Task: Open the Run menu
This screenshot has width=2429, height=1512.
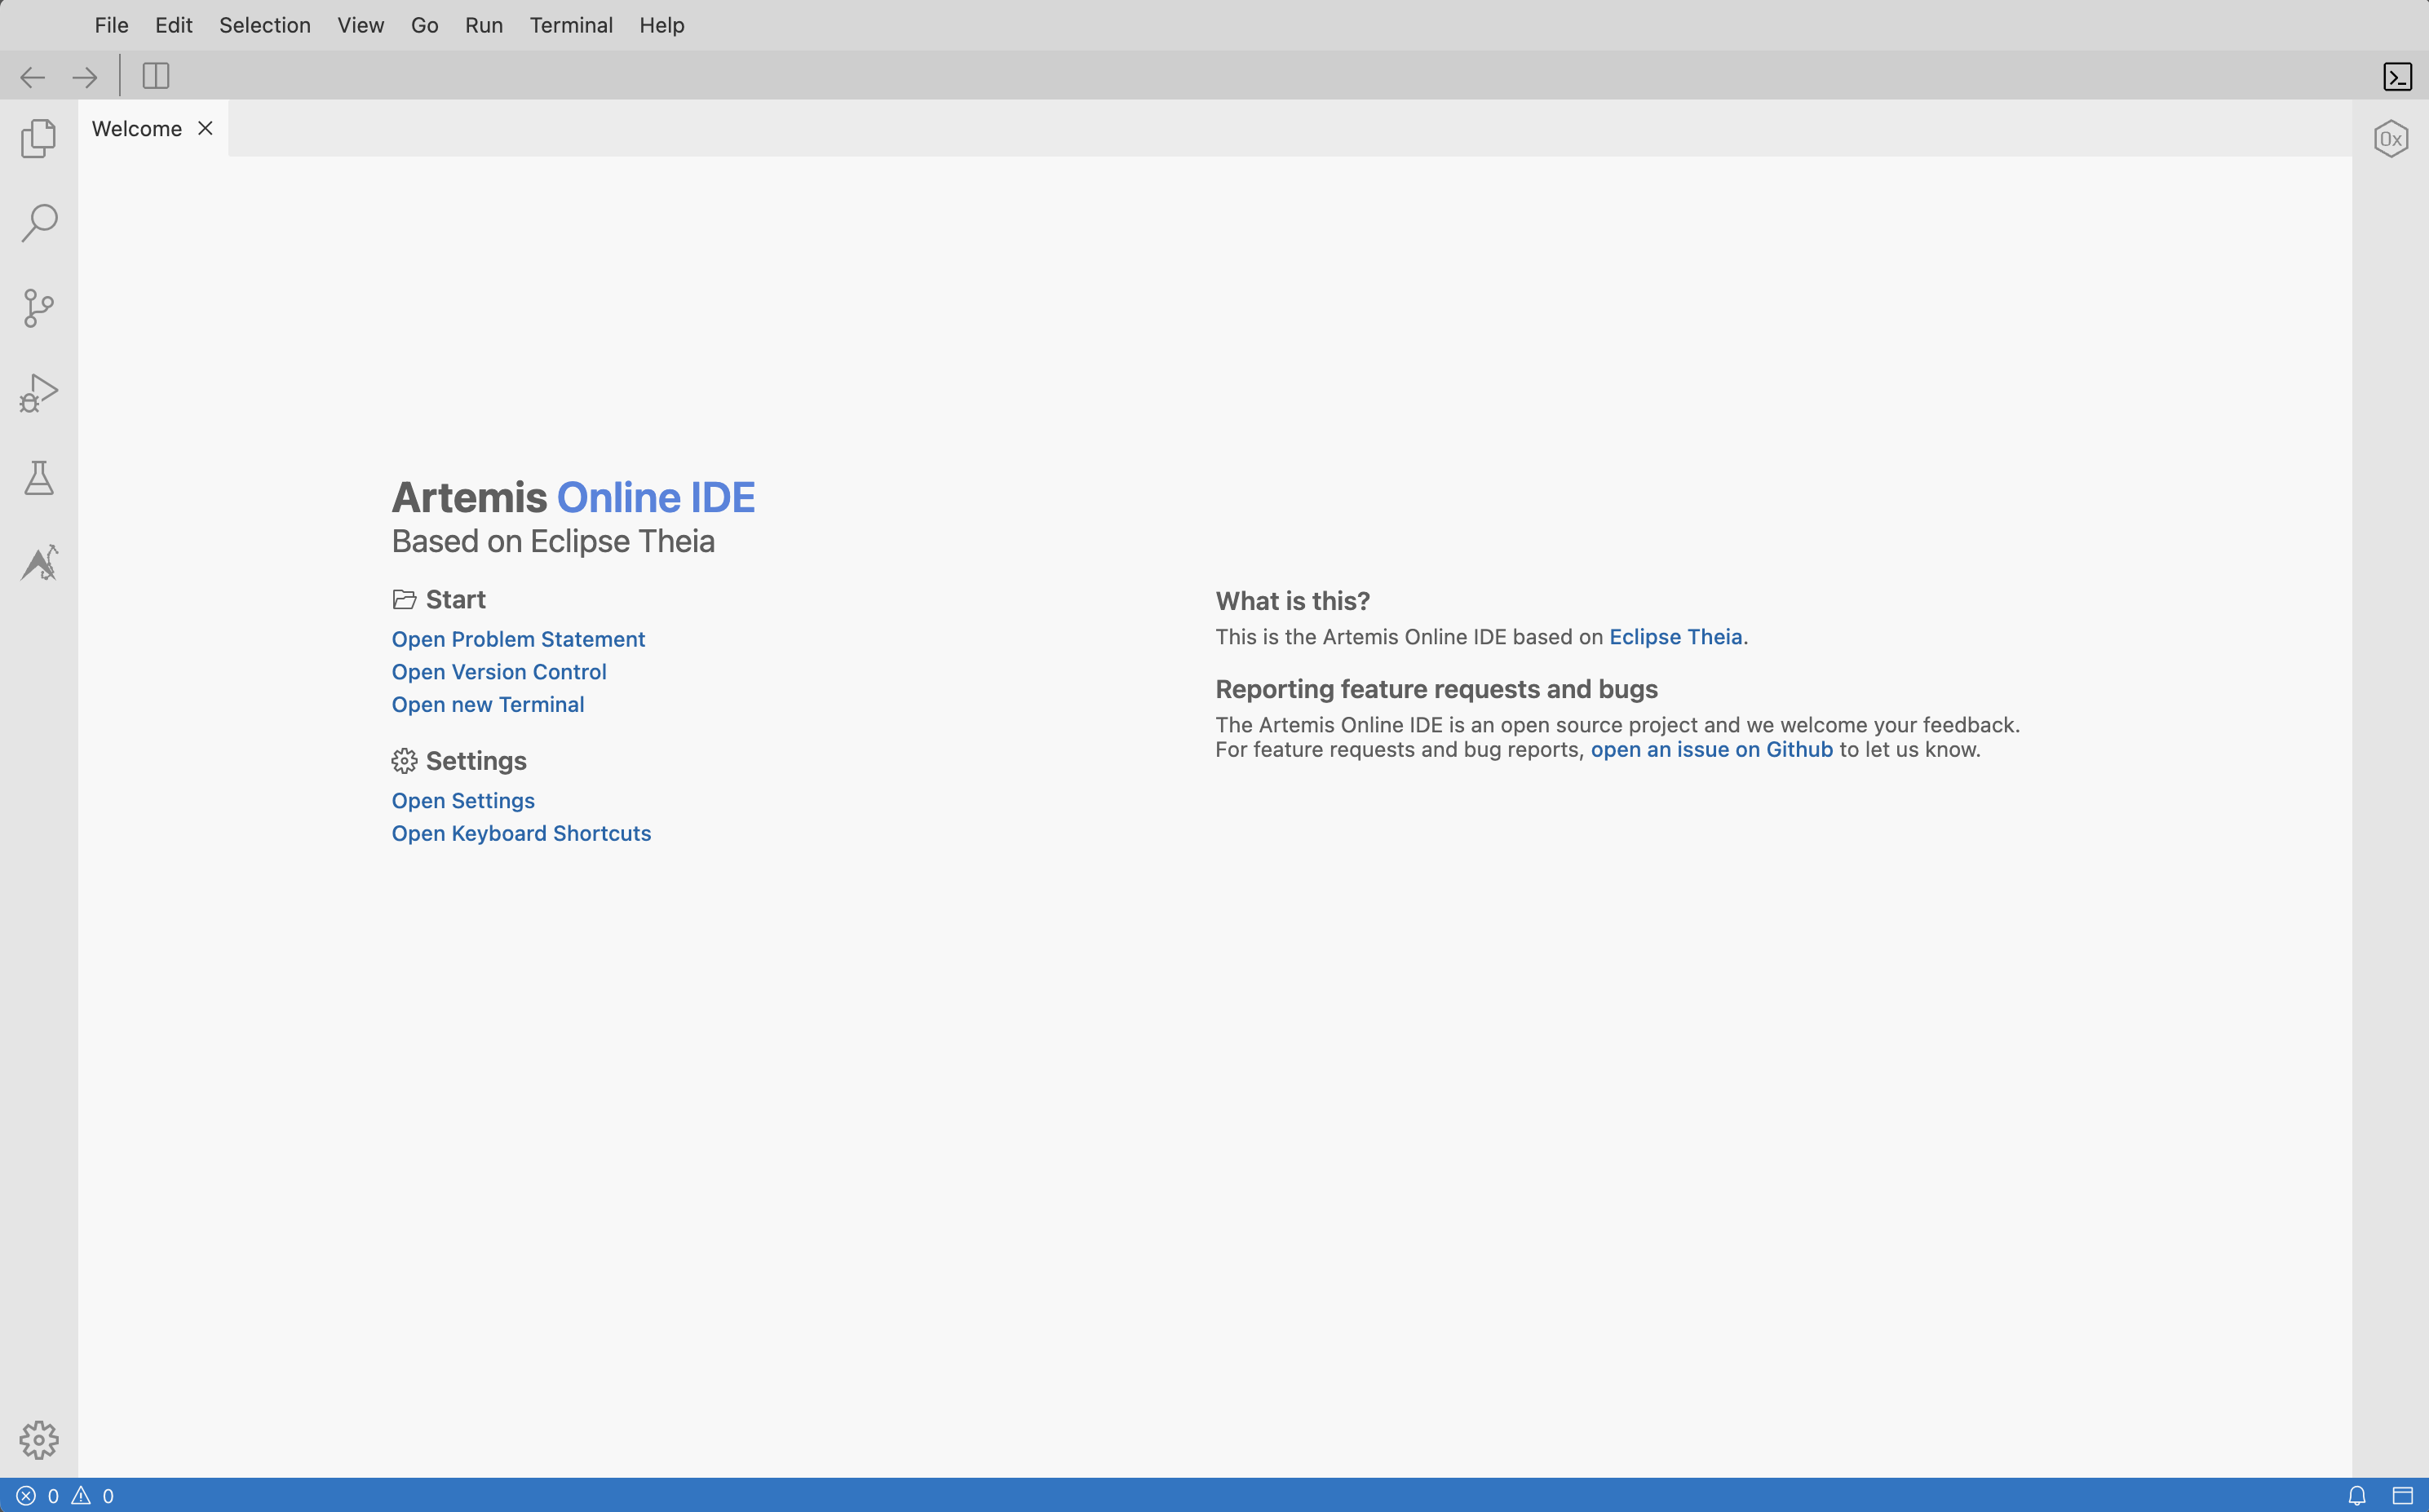Action: 484,25
